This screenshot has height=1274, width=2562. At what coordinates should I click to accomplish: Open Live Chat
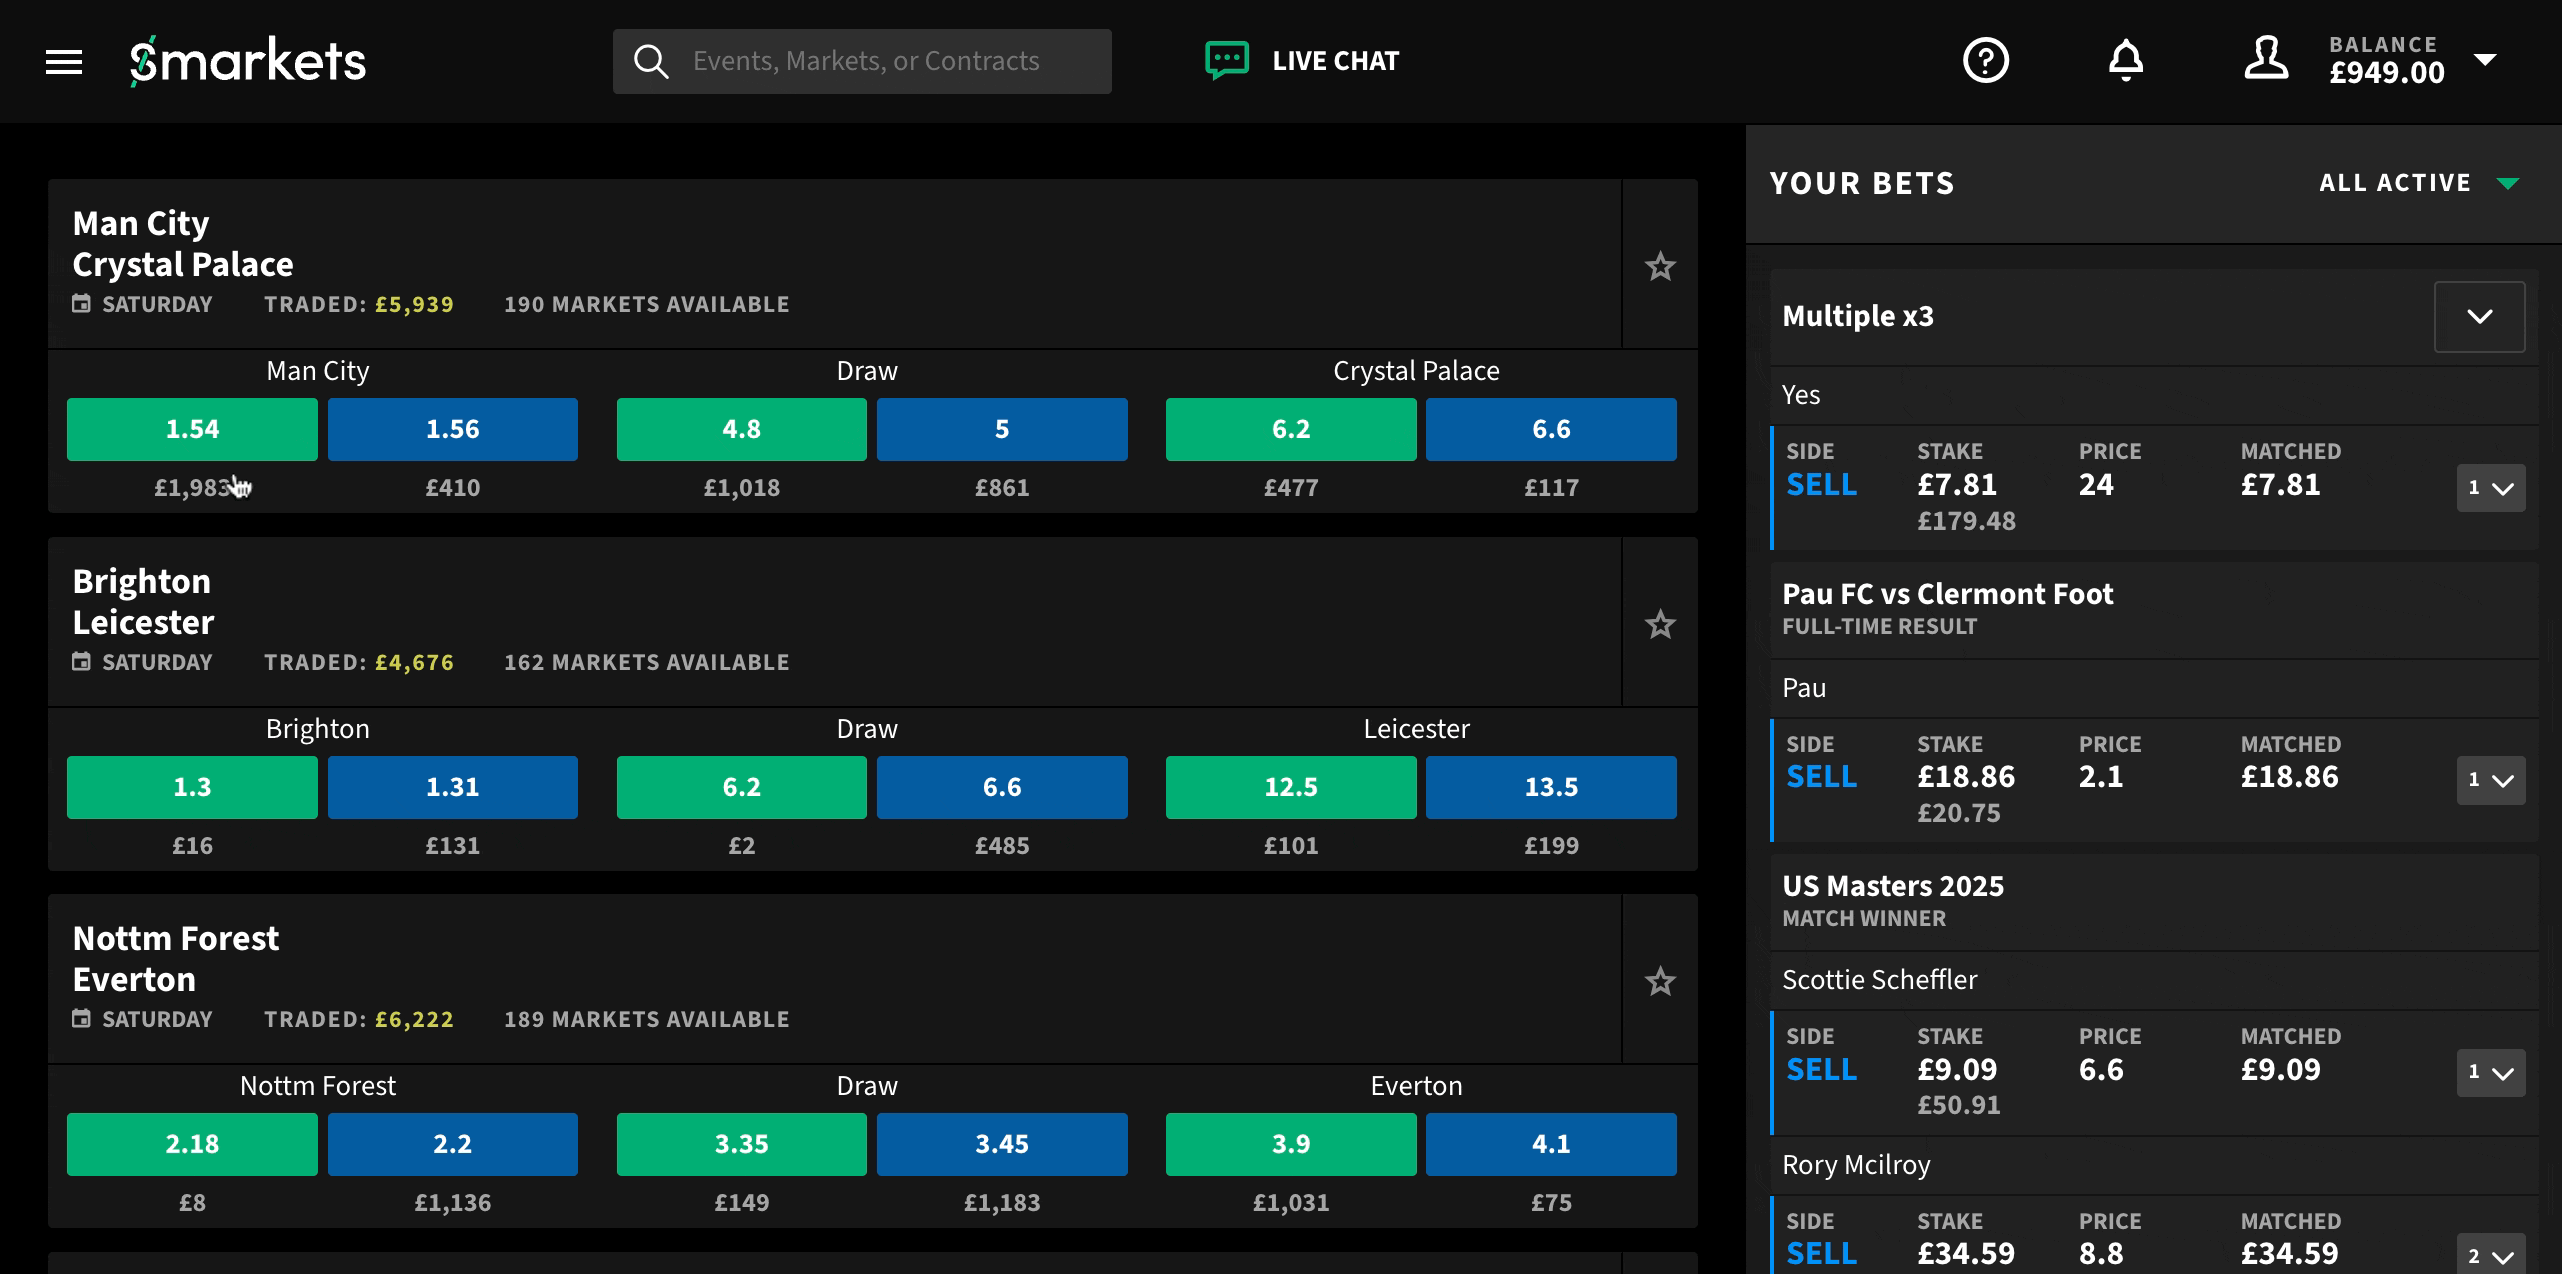1302,60
